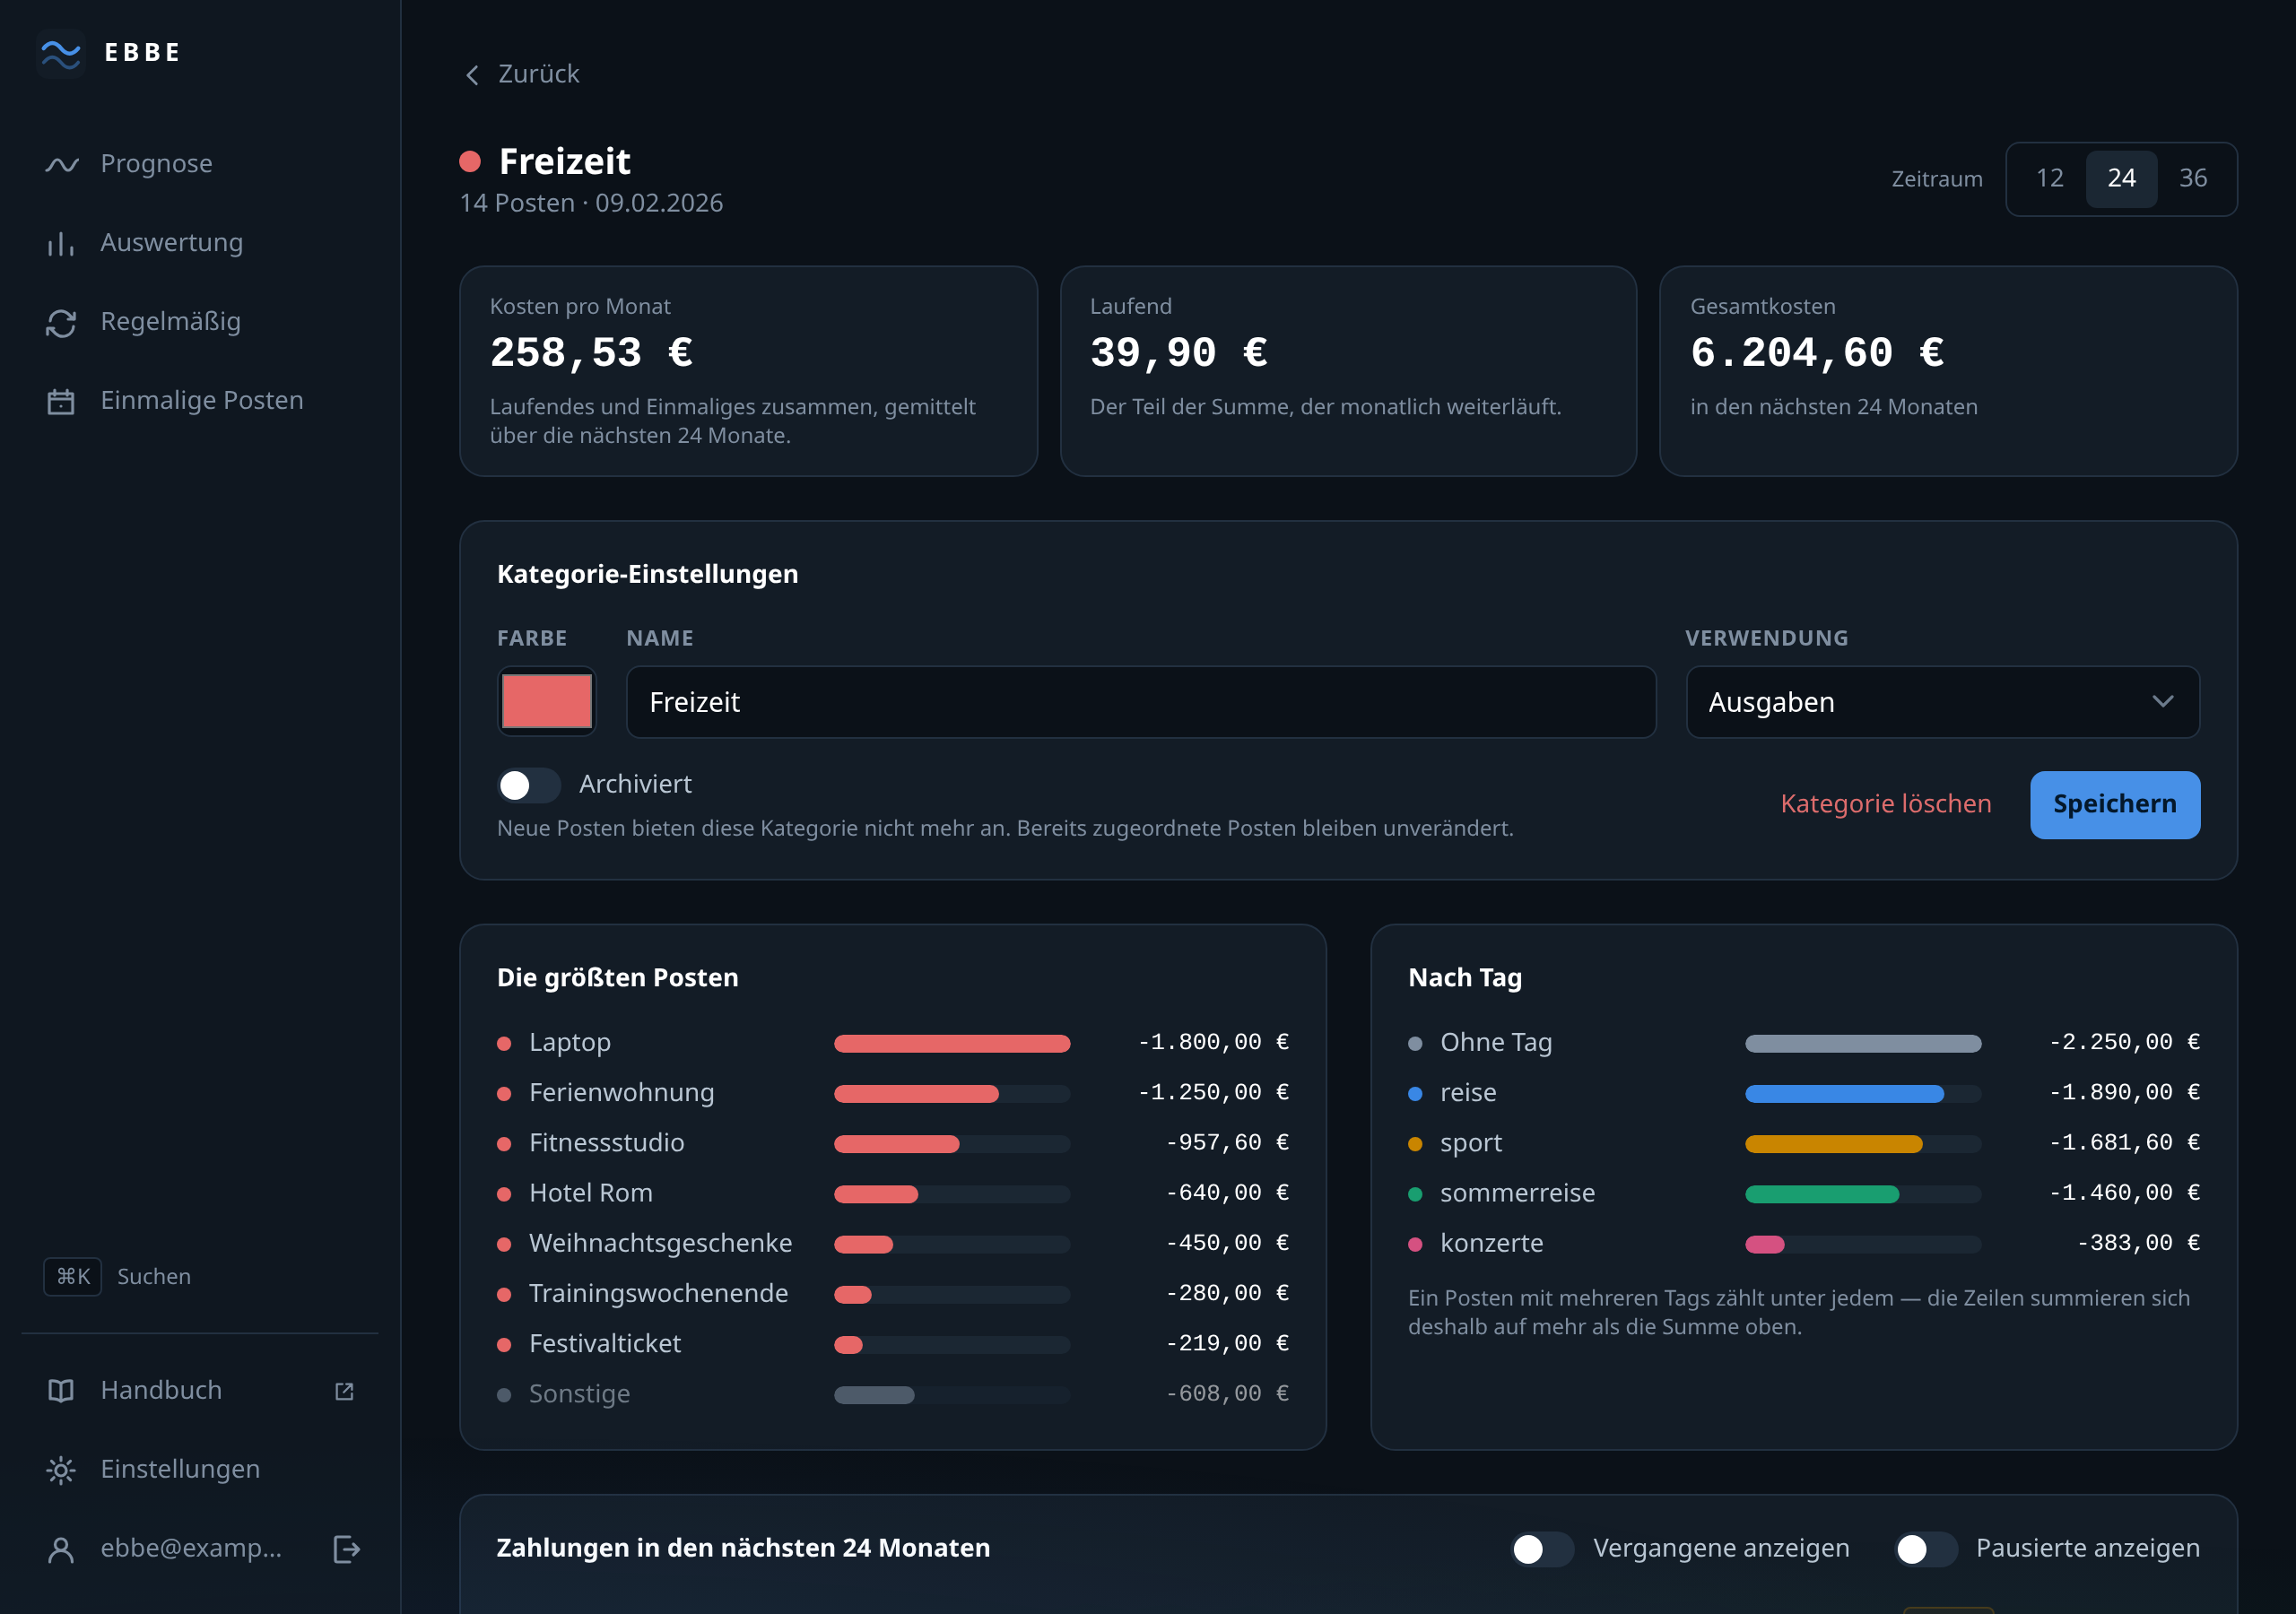Click the logout icon next to email

click(x=346, y=1549)
